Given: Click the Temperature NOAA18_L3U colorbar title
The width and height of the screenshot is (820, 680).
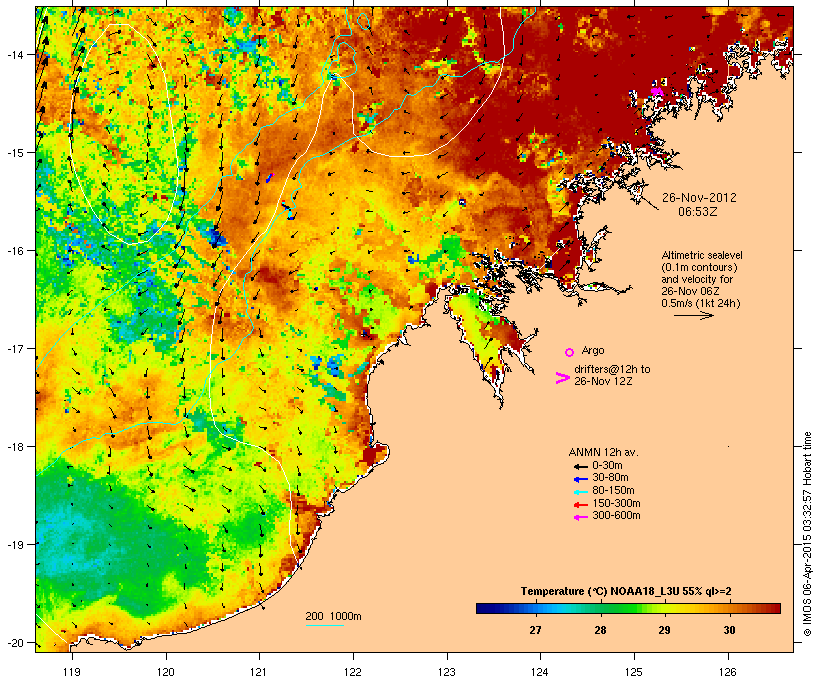Looking at the screenshot, I should [626, 592].
